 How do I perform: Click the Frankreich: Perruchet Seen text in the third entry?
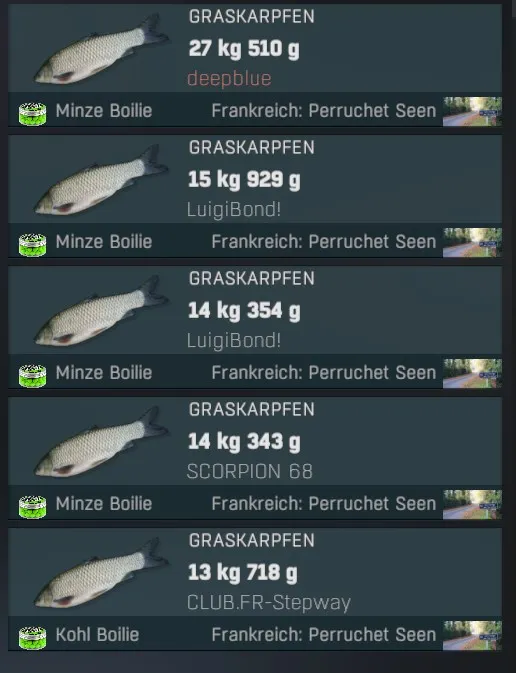(324, 373)
